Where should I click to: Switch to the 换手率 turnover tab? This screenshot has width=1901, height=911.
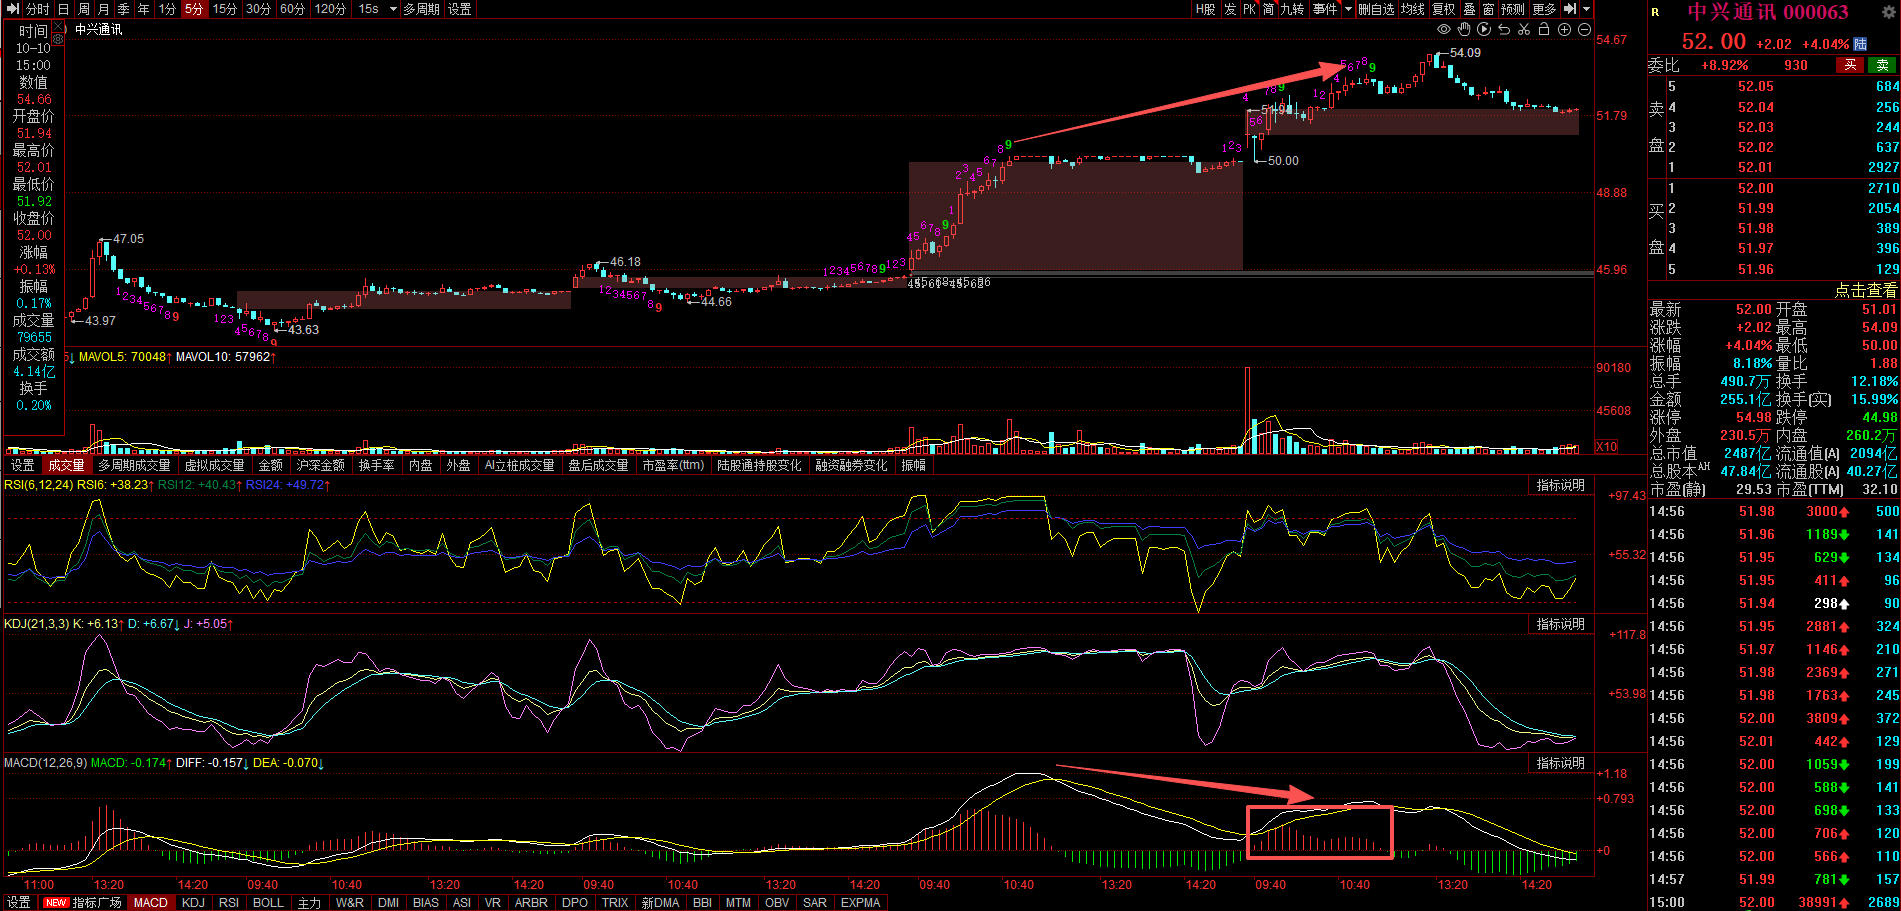(376, 465)
